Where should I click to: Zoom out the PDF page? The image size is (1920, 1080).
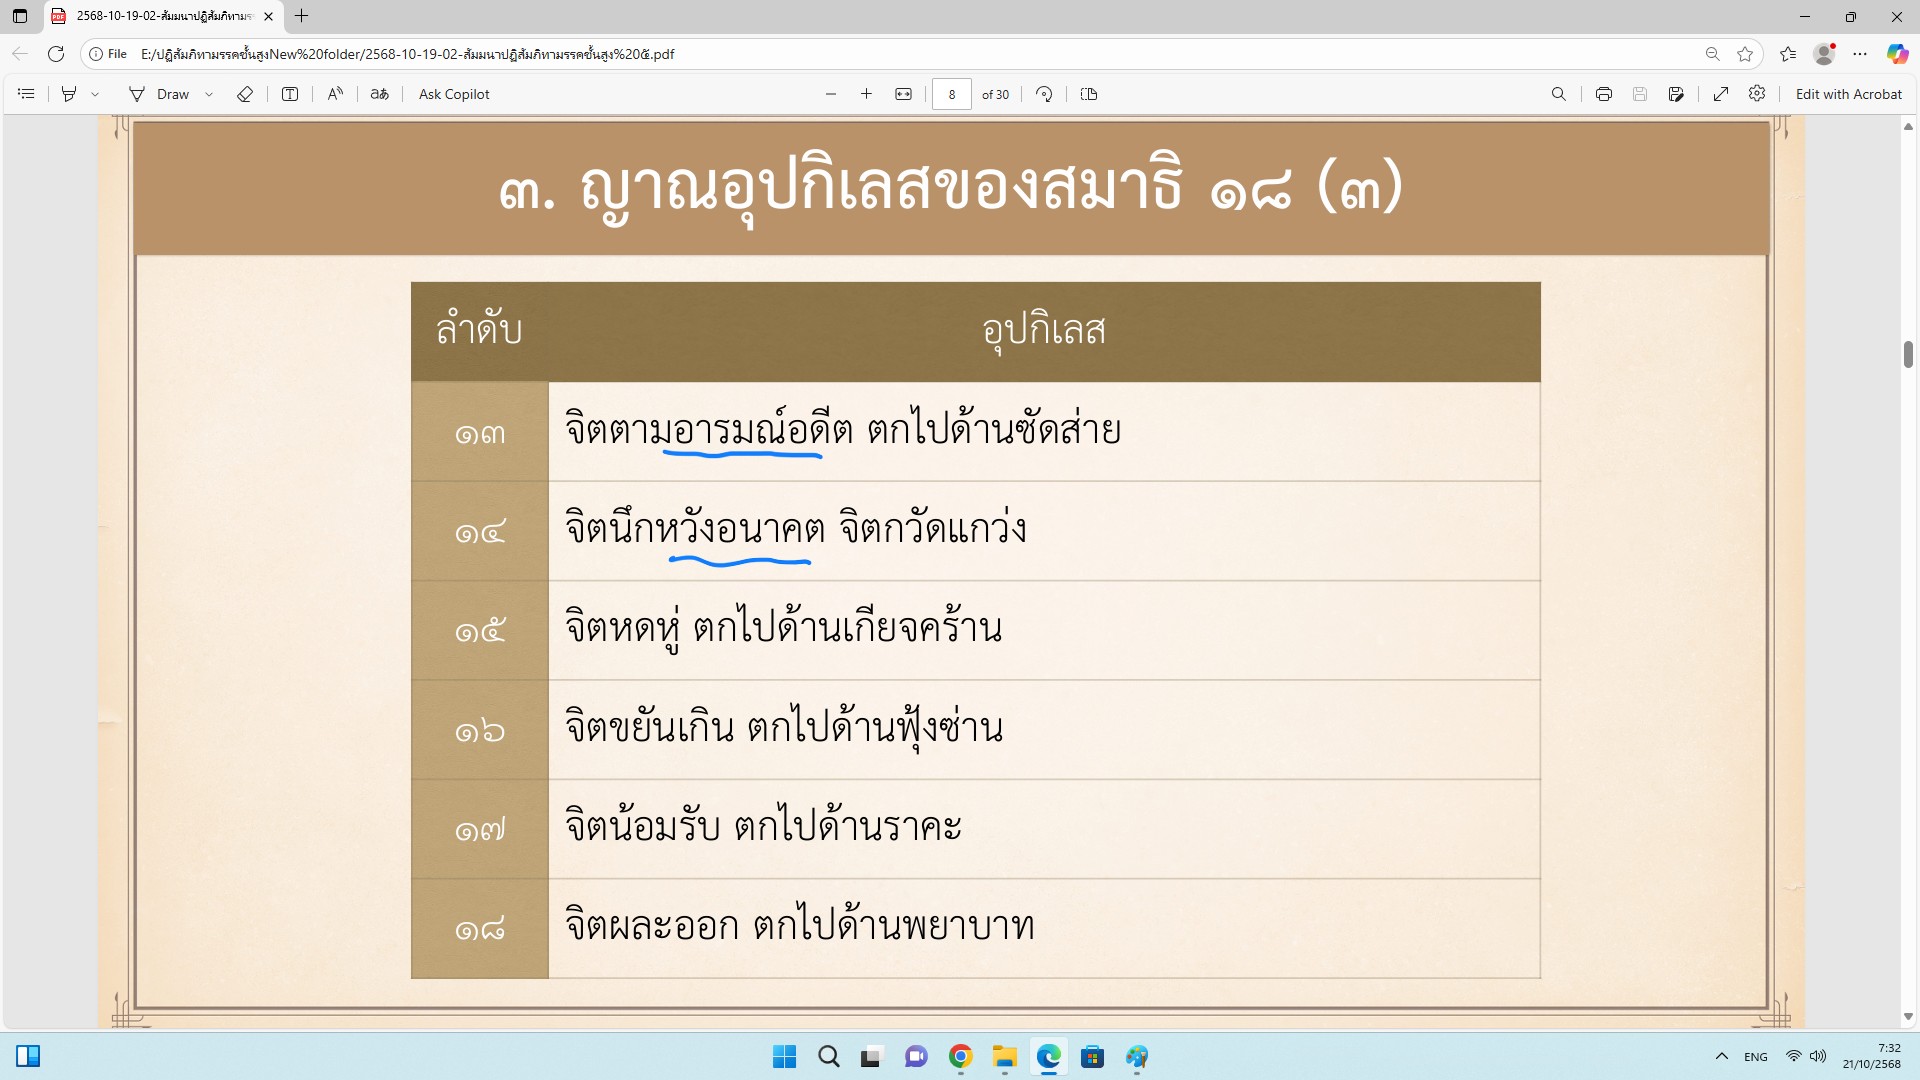click(831, 94)
